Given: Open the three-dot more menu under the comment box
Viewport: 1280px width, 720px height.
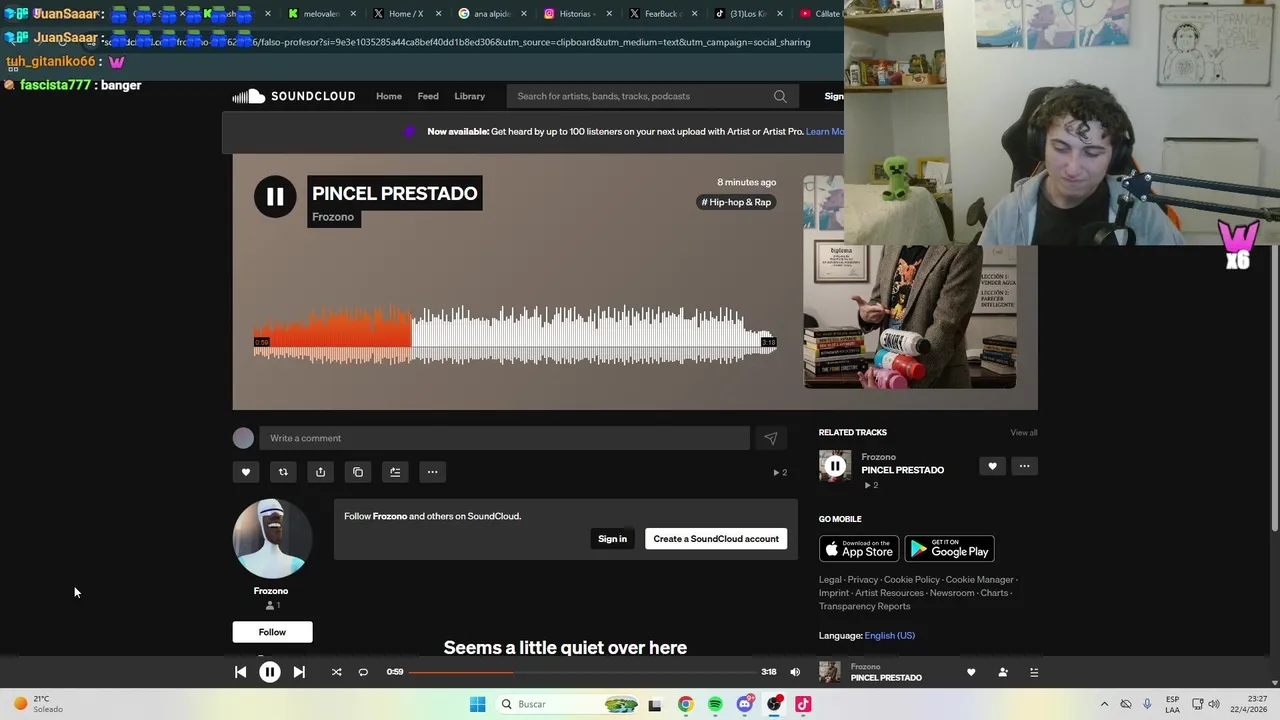Looking at the screenshot, I should [x=432, y=472].
